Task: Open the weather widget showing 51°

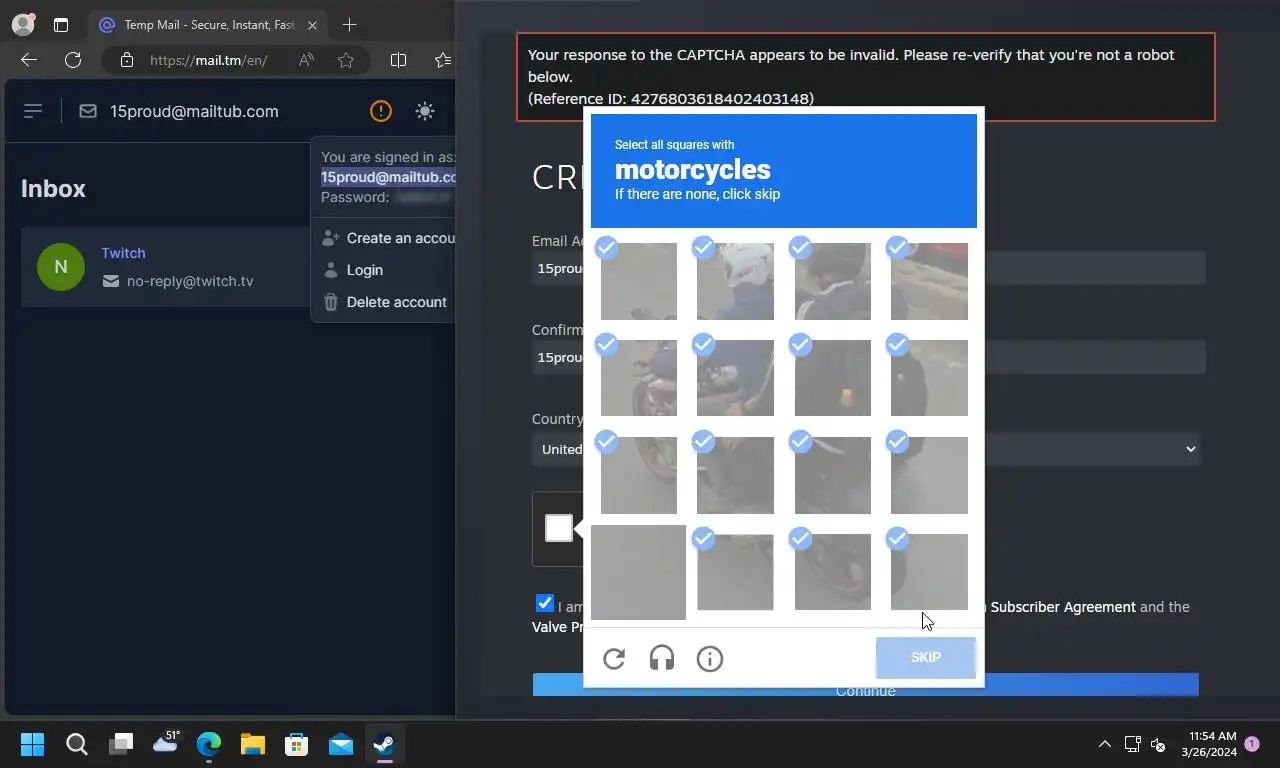Action: pos(165,742)
